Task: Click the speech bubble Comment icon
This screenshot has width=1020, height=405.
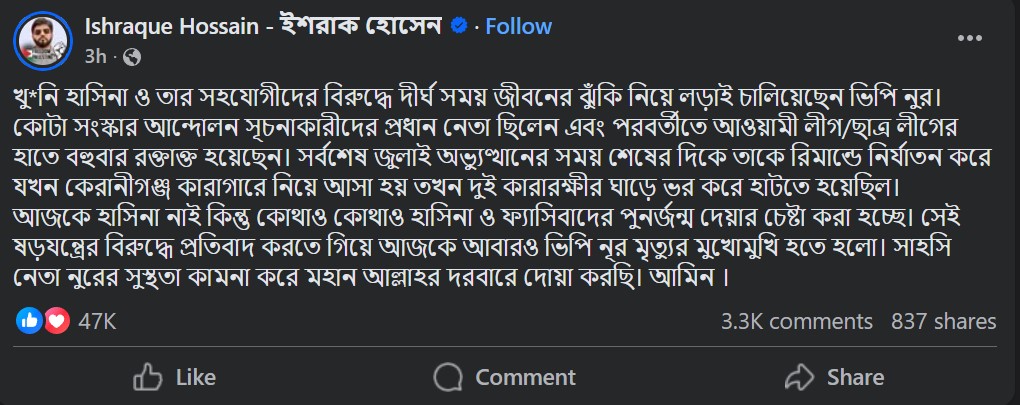Action: click(449, 377)
